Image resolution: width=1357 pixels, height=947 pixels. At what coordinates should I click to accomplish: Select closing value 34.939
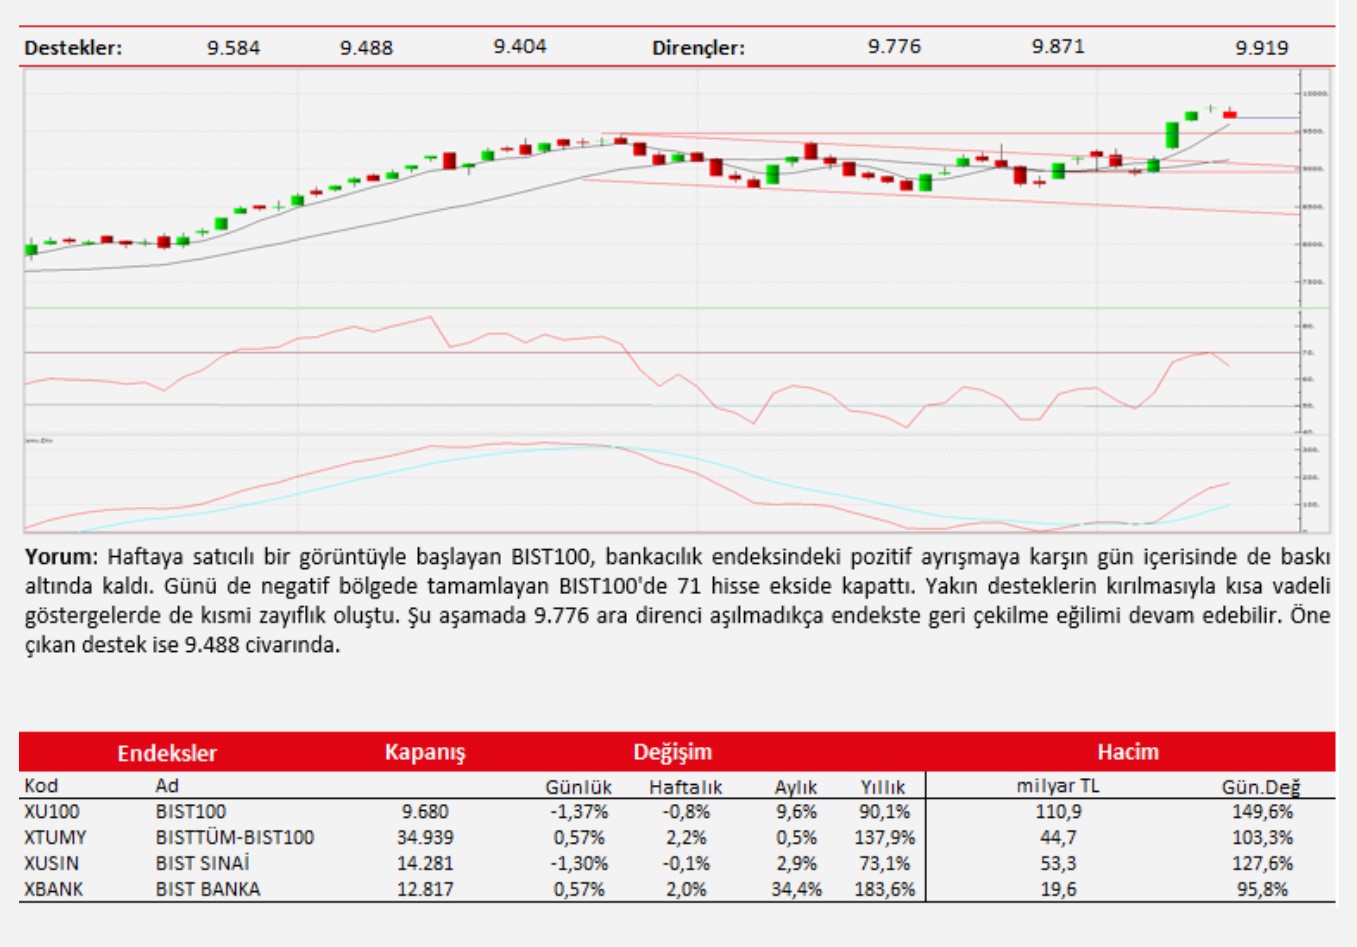pos(425,838)
